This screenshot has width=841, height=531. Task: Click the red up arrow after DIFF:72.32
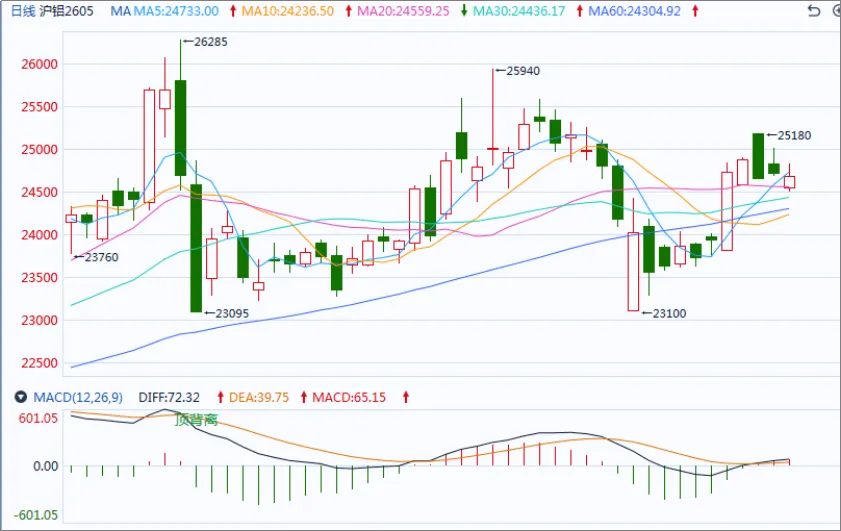[220, 397]
